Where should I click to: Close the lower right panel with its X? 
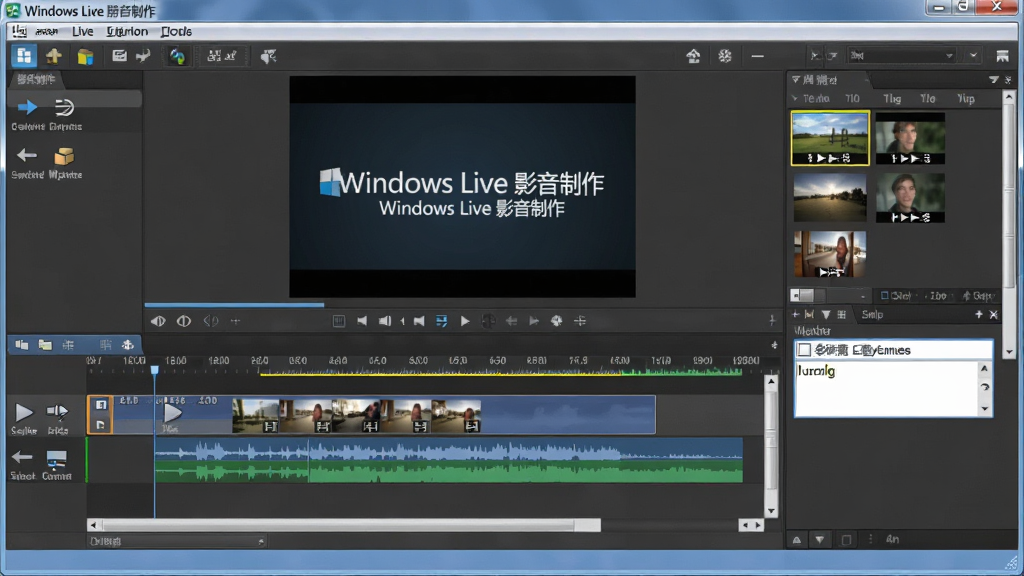pyautogui.click(x=993, y=315)
